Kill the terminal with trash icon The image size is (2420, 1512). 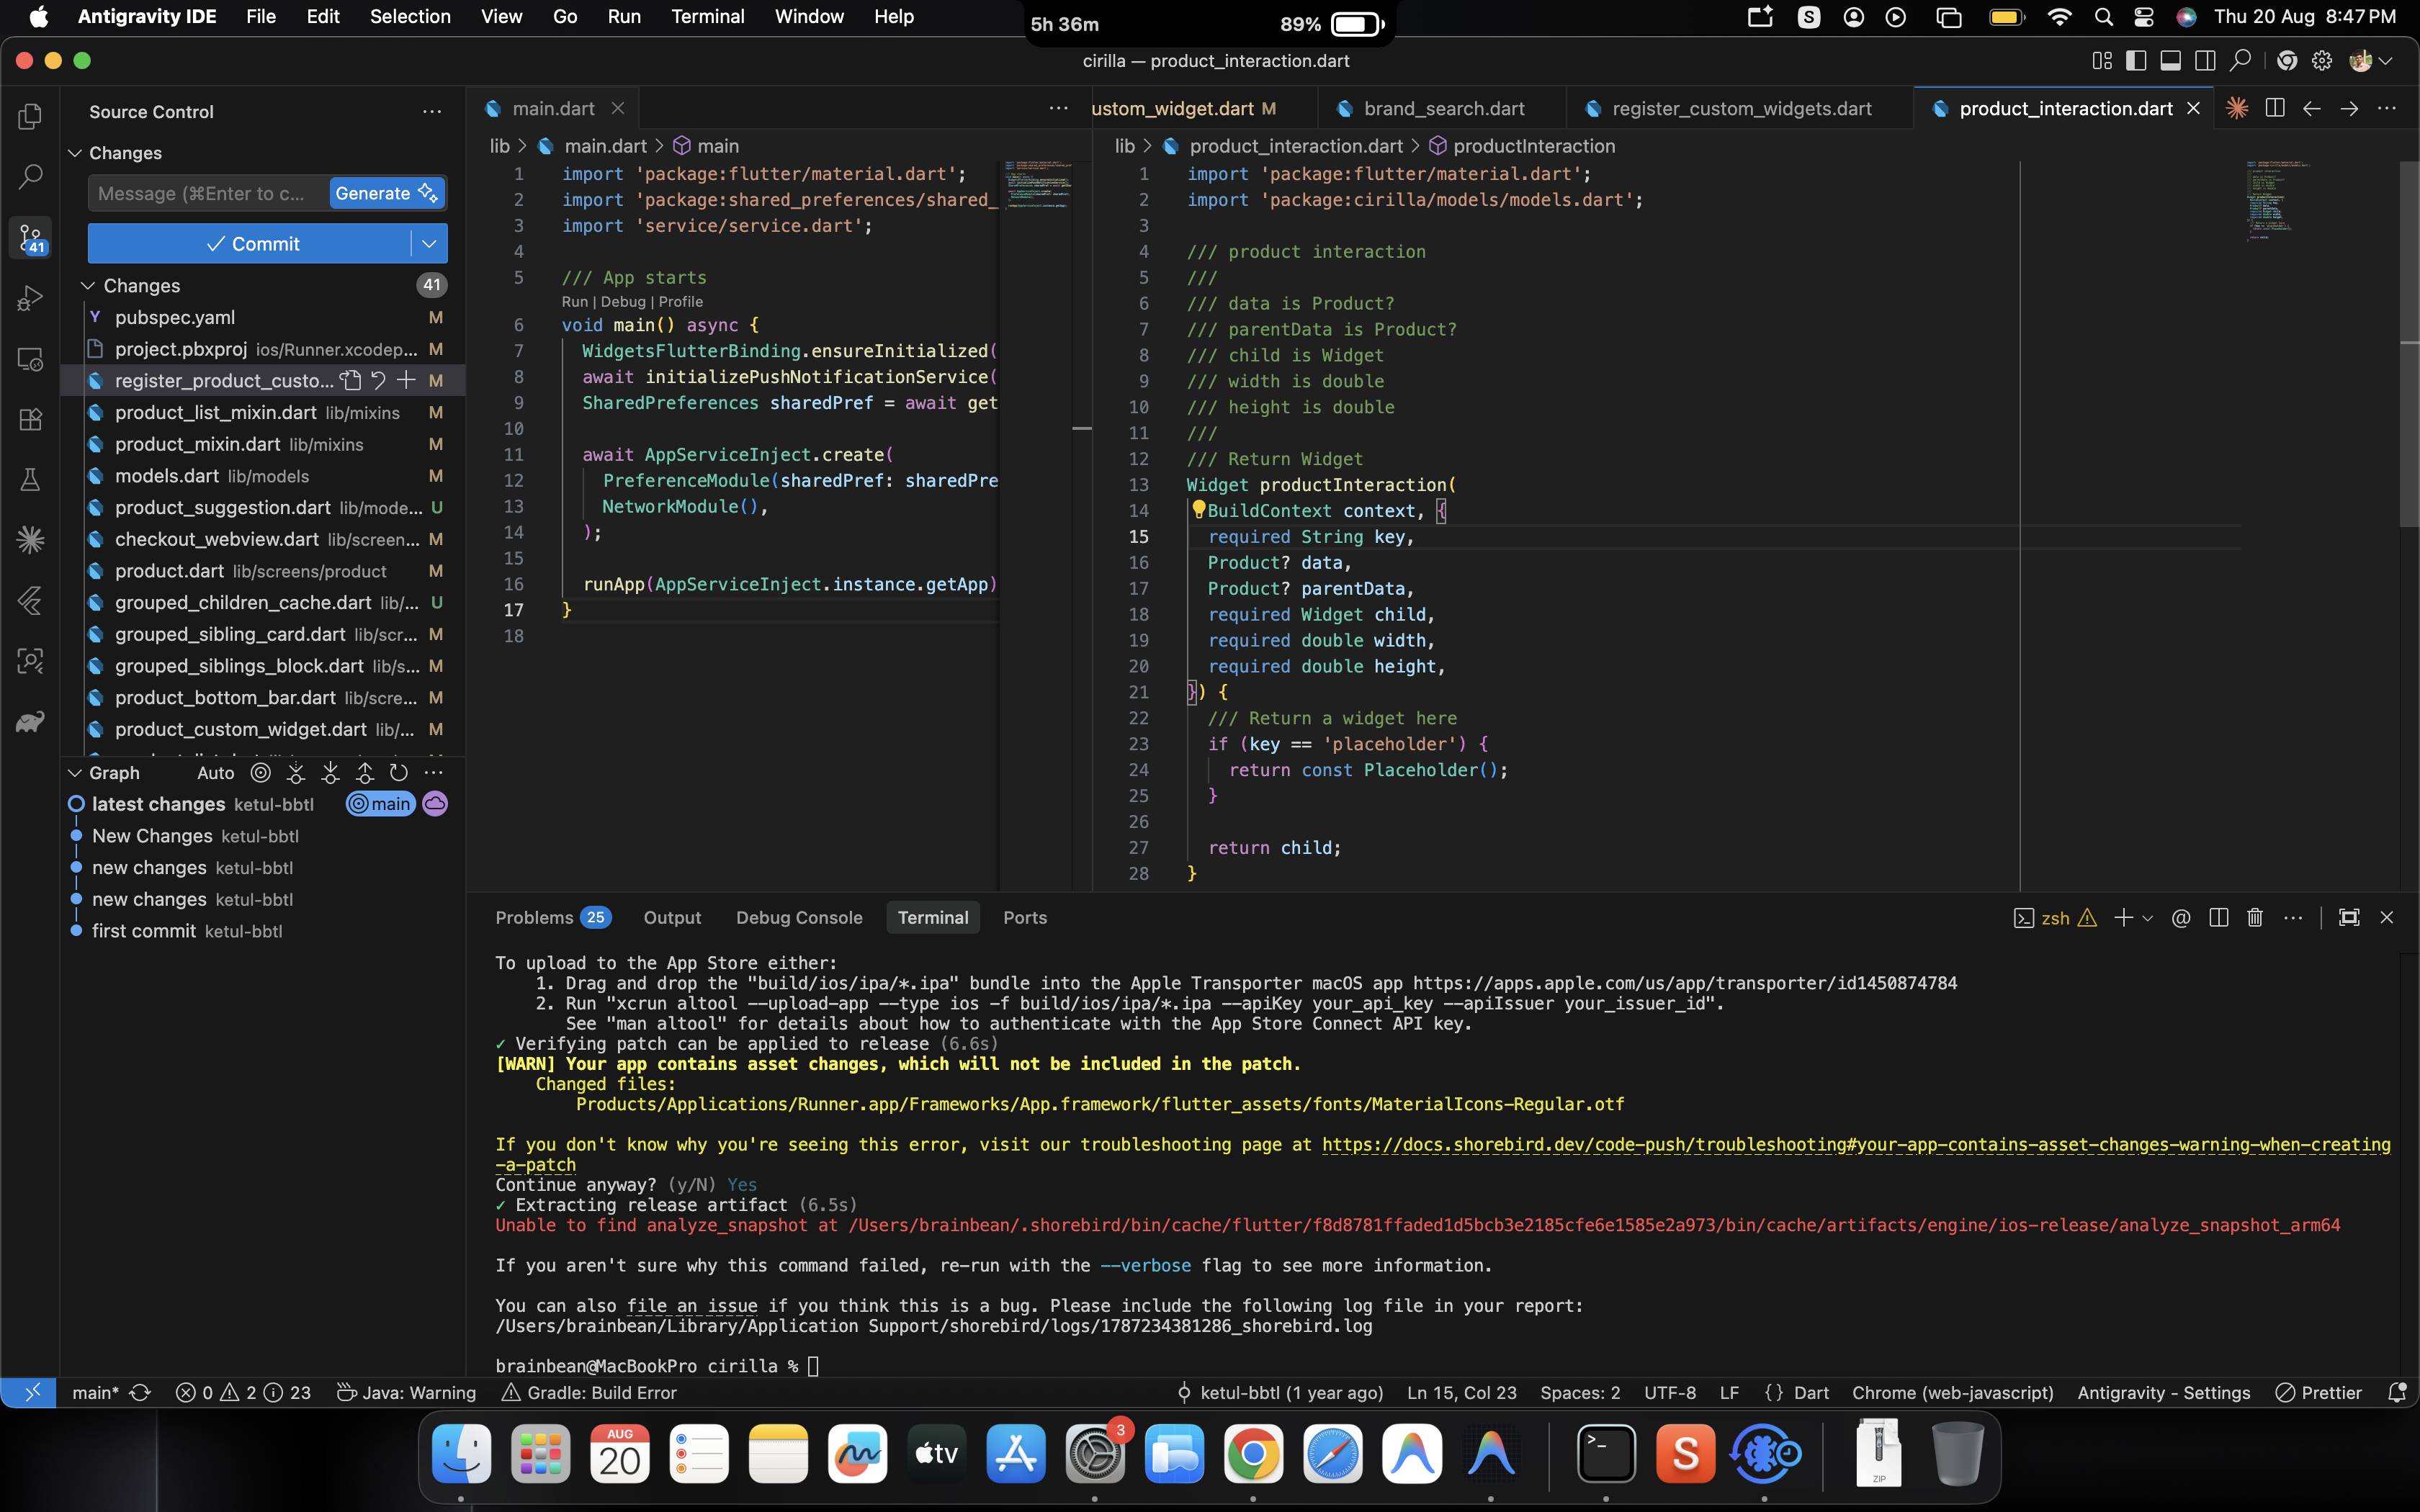tap(2254, 917)
